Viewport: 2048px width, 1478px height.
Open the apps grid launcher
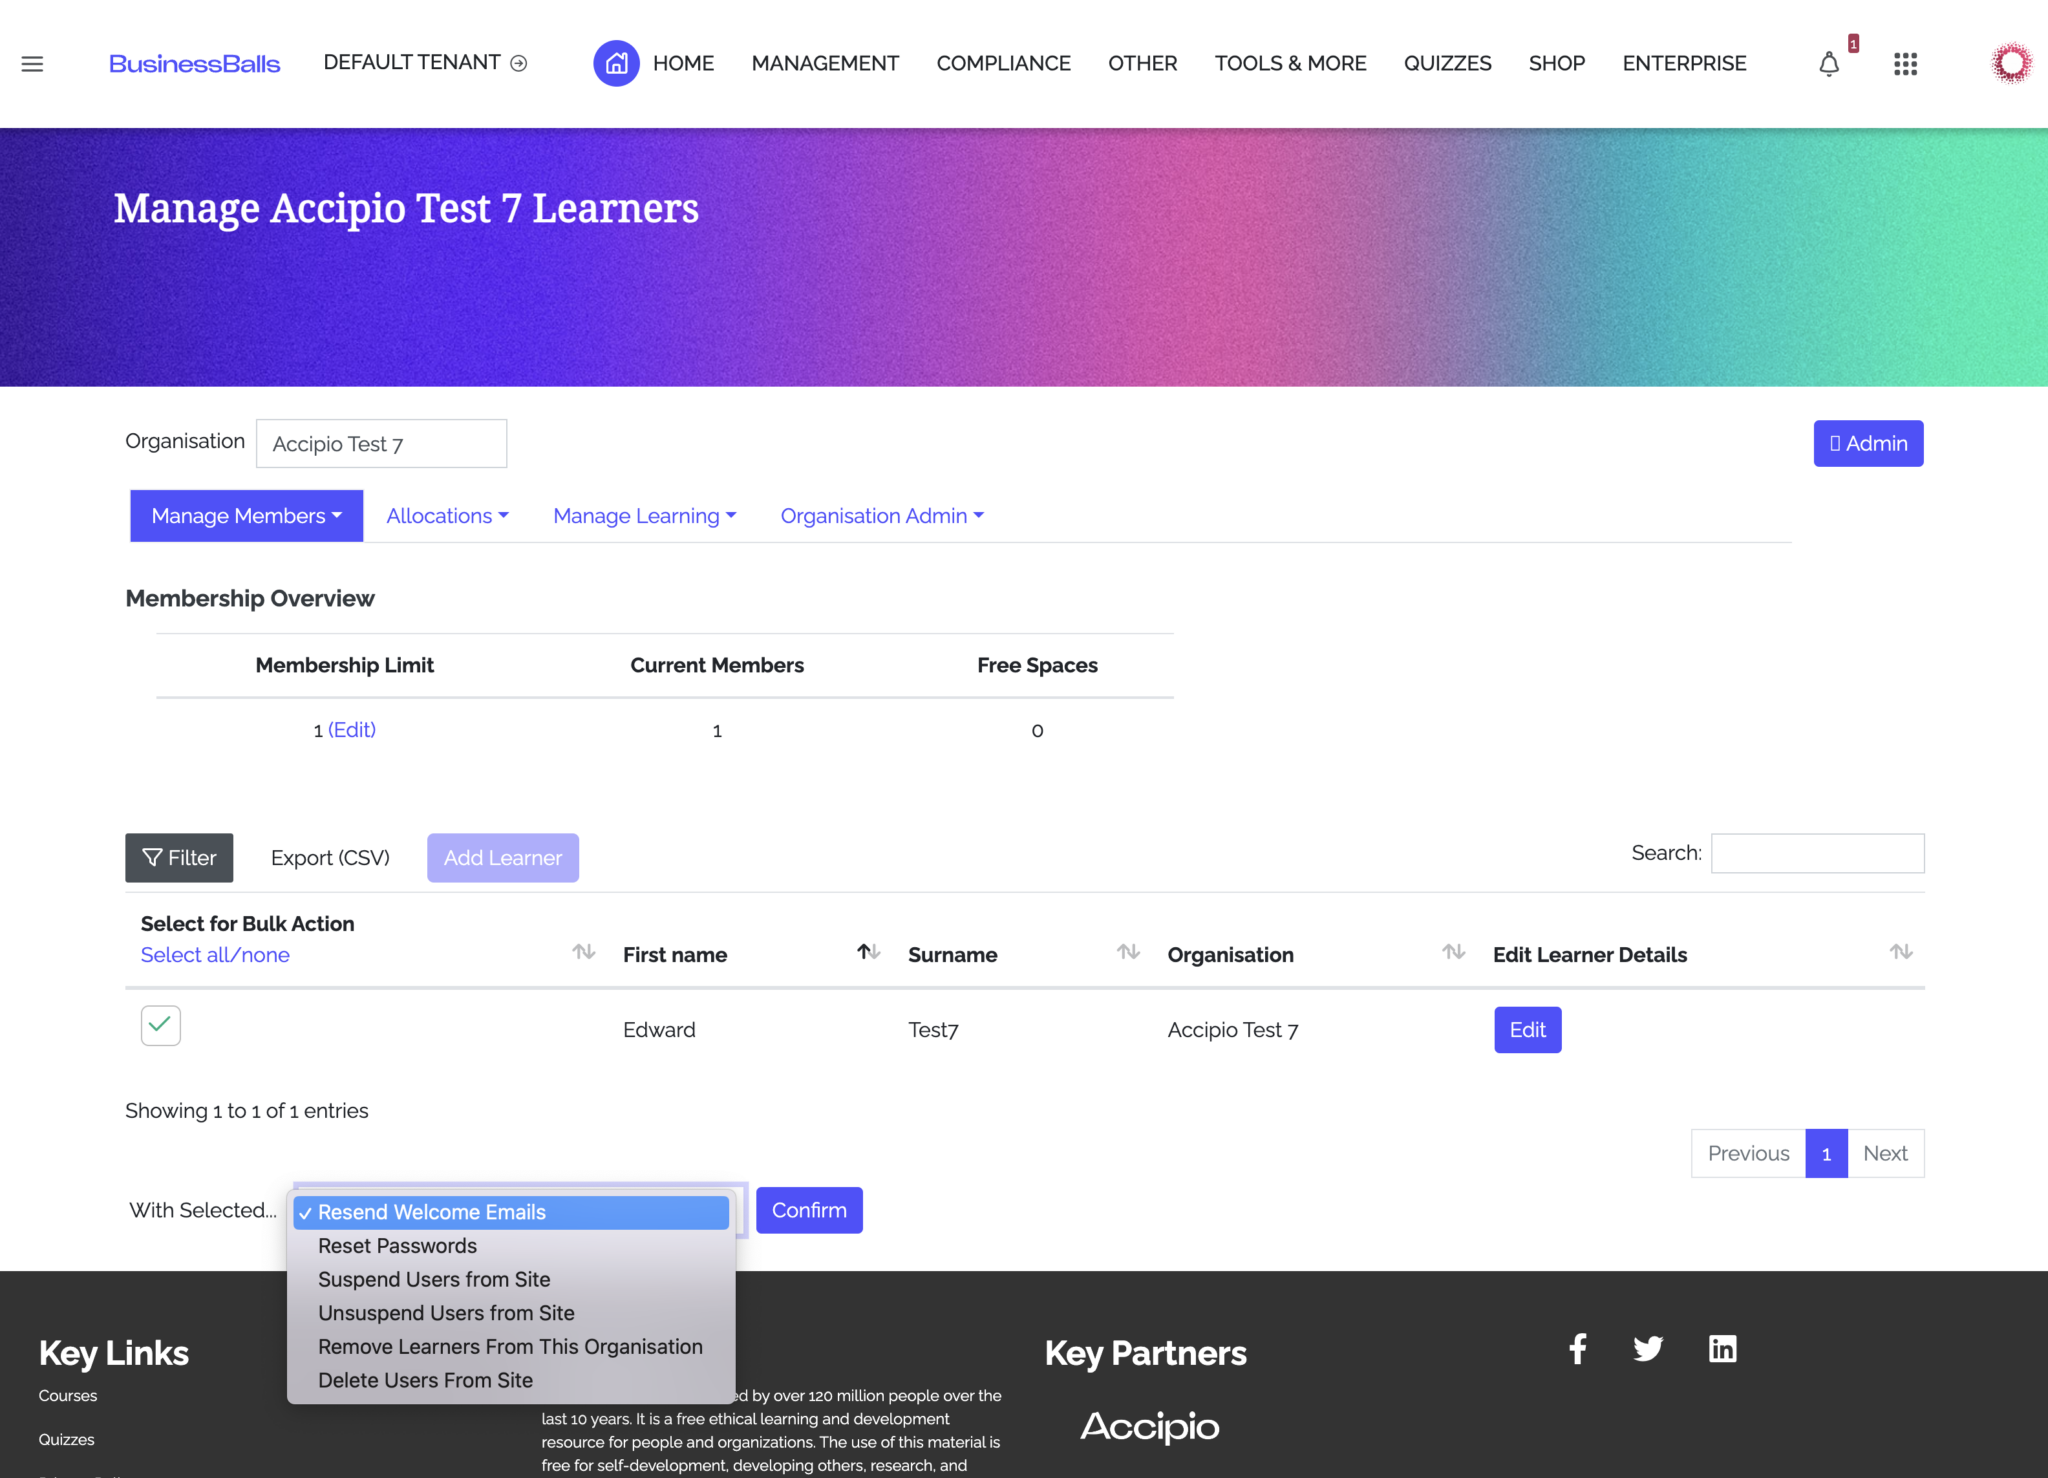pyautogui.click(x=1905, y=64)
